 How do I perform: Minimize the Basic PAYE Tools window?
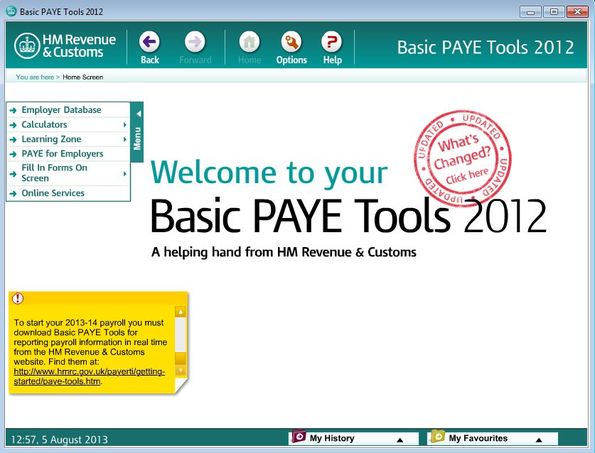pos(530,12)
